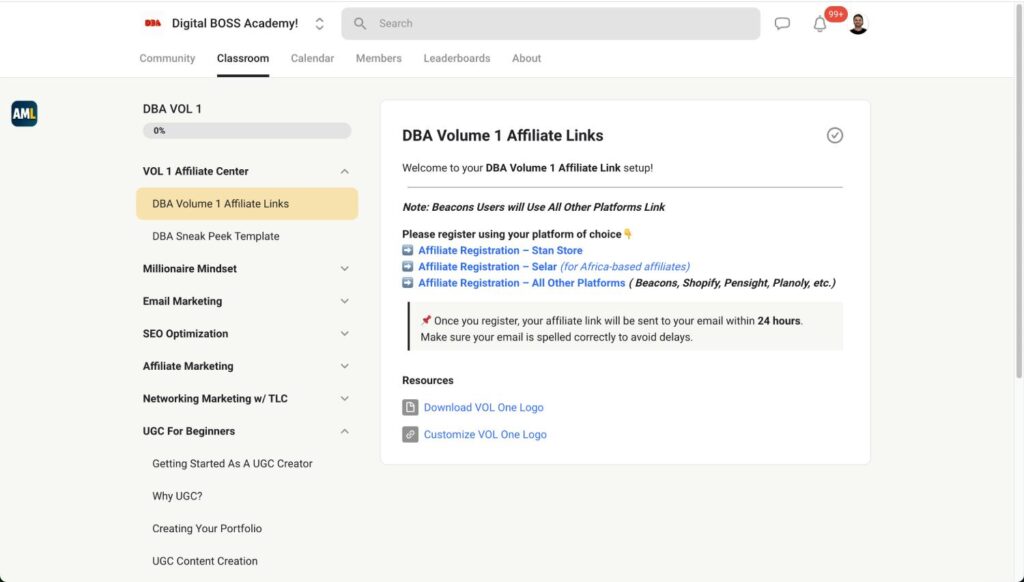
Task: Select DBA Volume 1 Affiliate Links lesson
Action: tap(247, 204)
